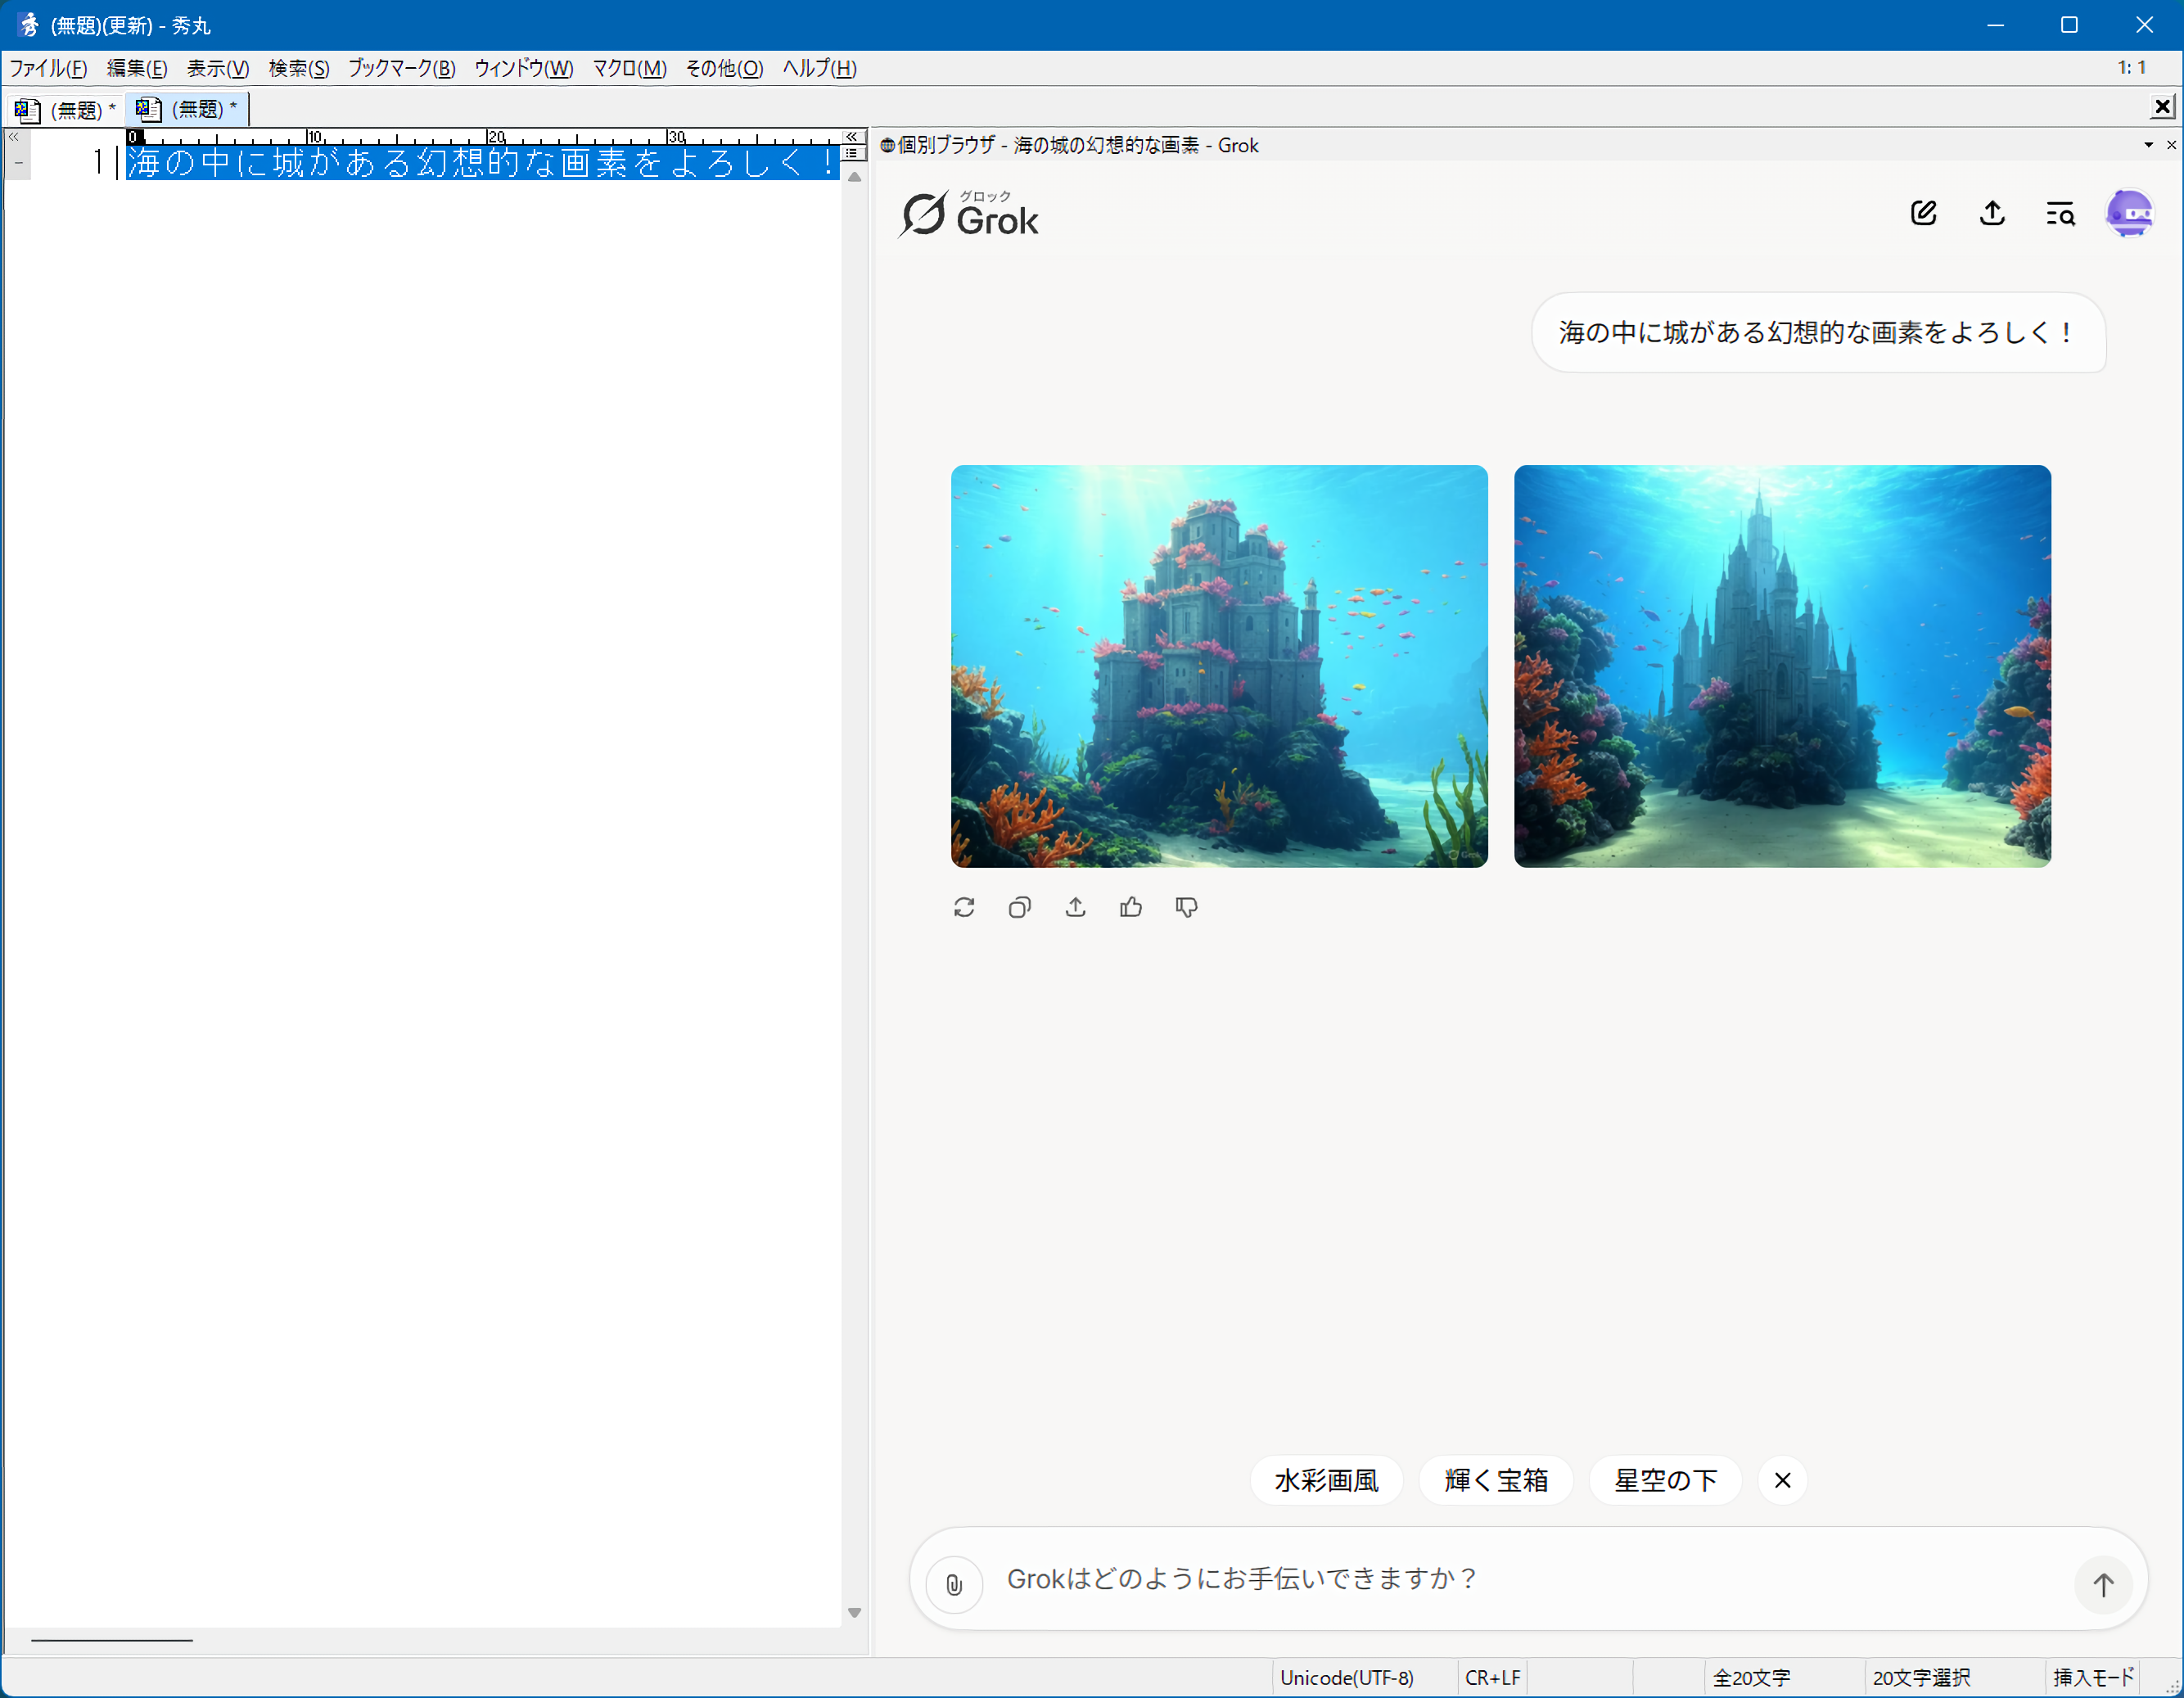2184x1698 pixels.
Task: Dismiss suggestions with the X button
Action: 1782,1480
